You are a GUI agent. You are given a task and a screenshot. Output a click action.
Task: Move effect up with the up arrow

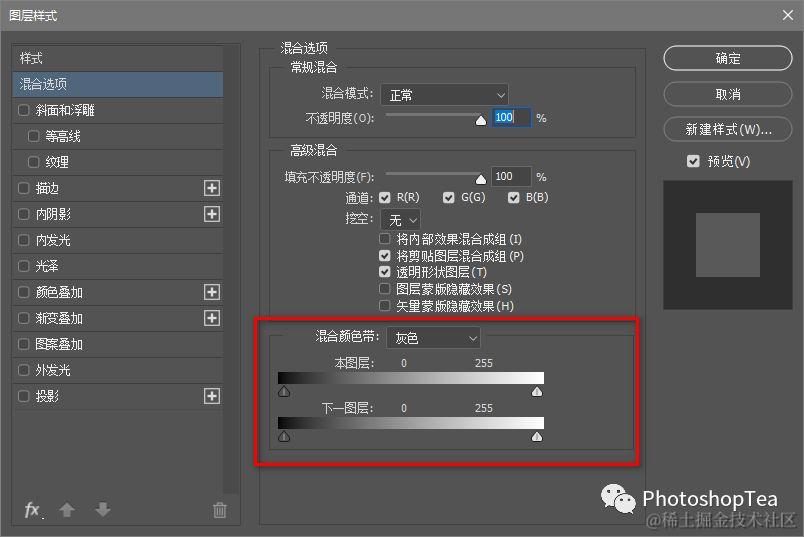[x=67, y=510]
